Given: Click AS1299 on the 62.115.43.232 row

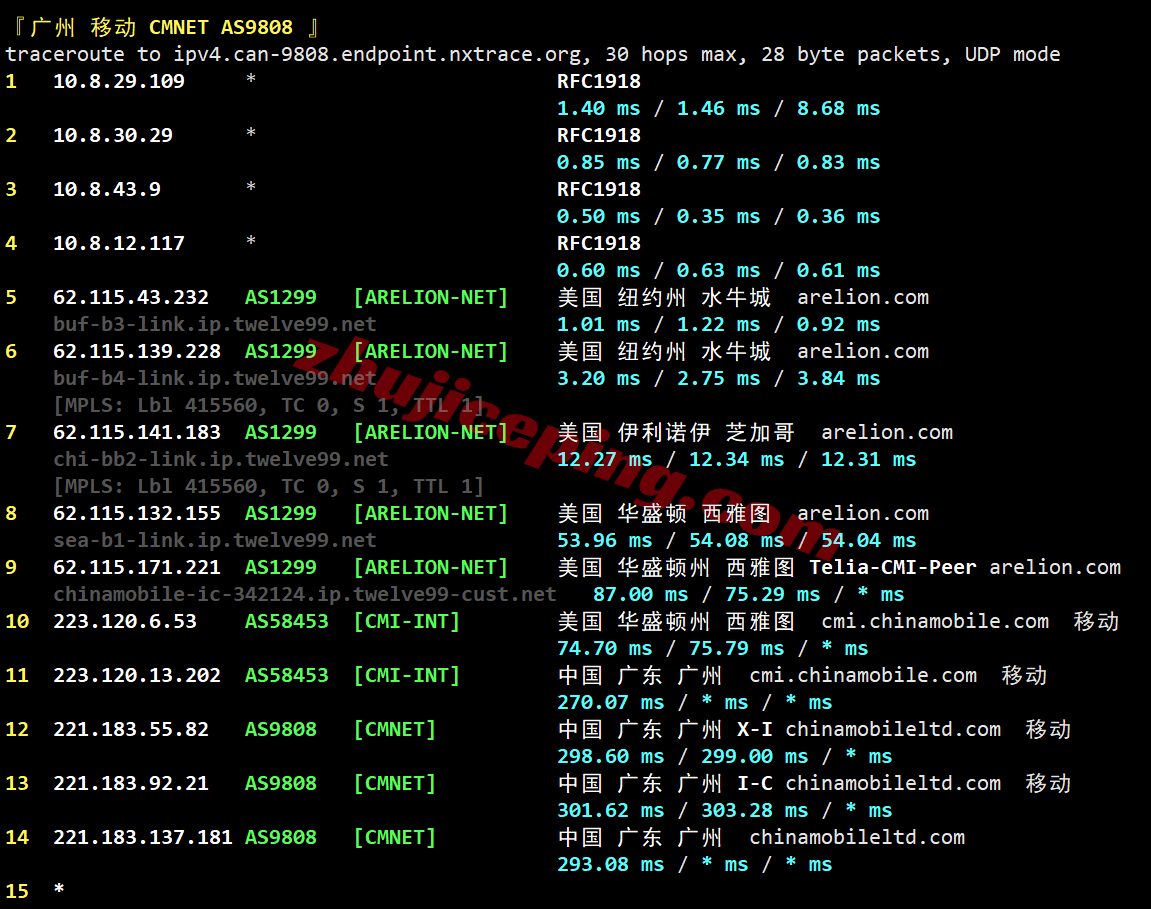Looking at the screenshot, I should [x=280, y=297].
